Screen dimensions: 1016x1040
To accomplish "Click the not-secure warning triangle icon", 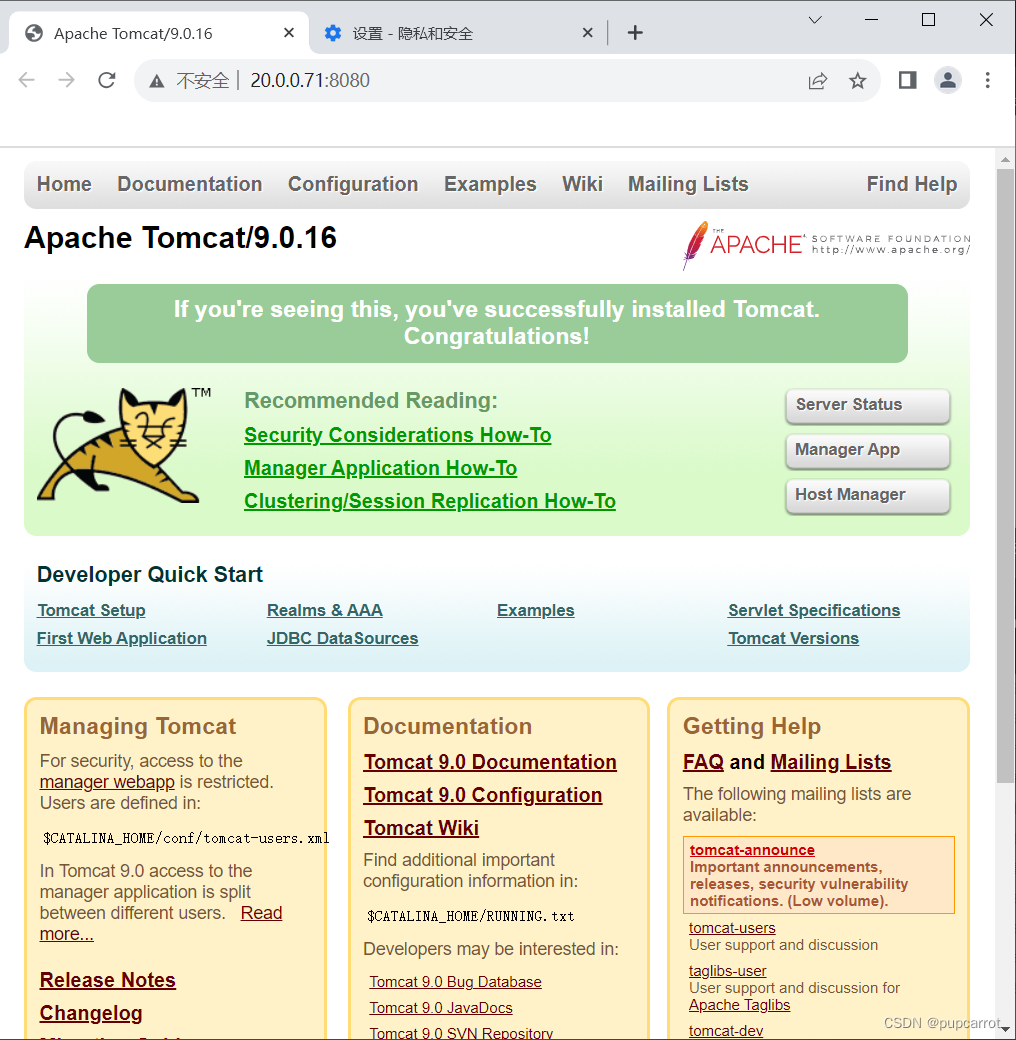I will tap(157, 82).
